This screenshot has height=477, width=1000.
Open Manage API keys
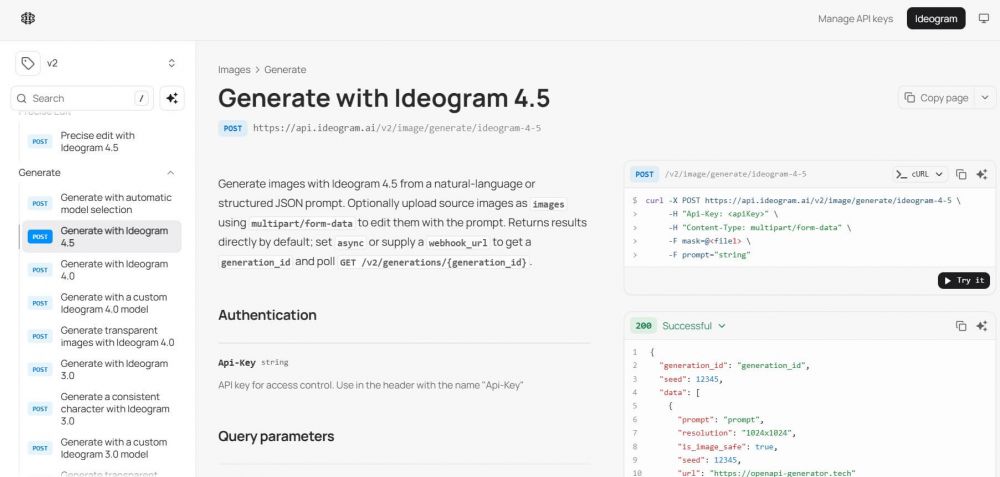tap(855, 18)
